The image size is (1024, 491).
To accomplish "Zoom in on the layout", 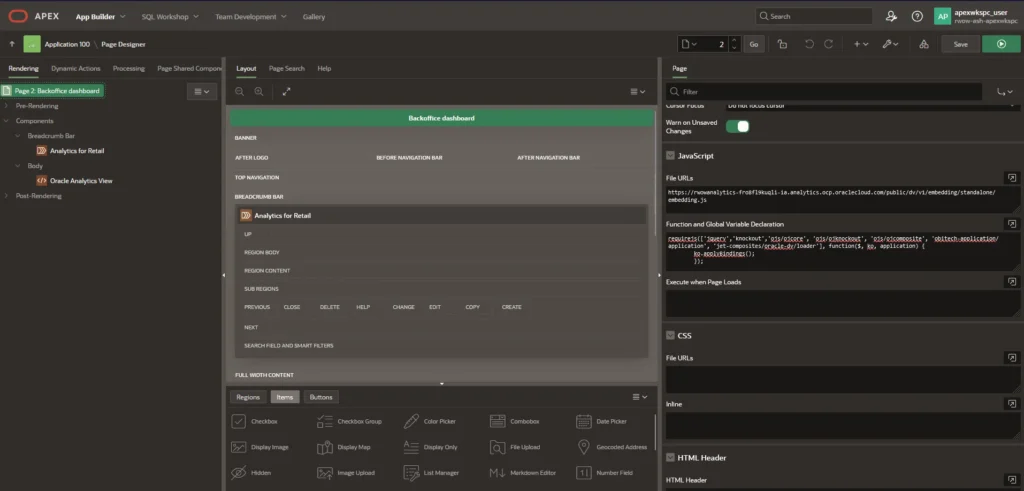I will click(259, 91).
